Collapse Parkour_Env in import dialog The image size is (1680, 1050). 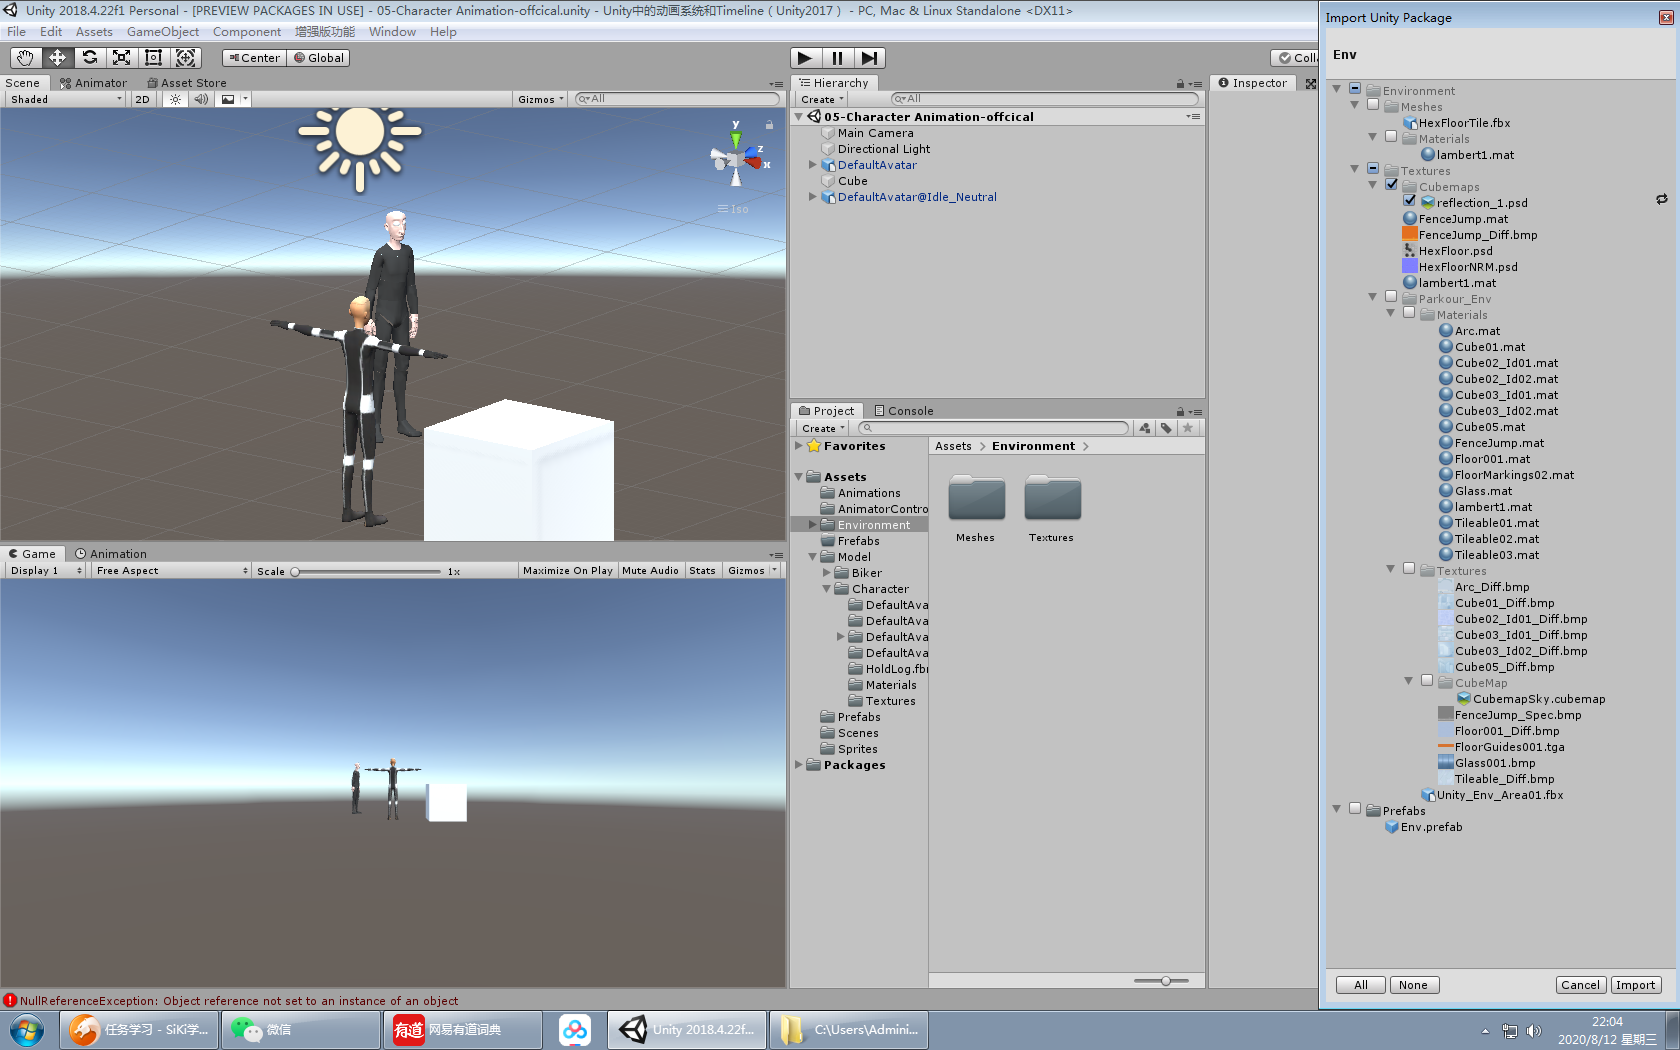[x=1373, y=298]
